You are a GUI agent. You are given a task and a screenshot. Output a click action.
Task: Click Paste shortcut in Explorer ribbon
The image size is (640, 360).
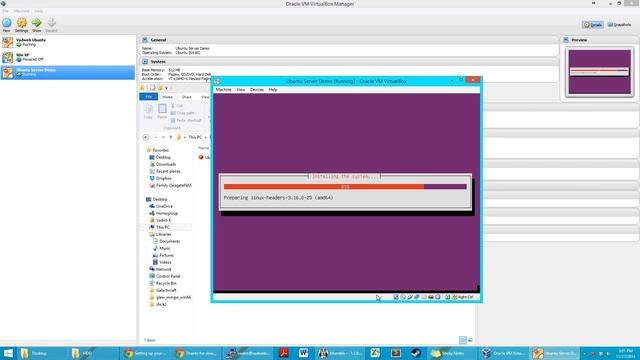[186, 120]
